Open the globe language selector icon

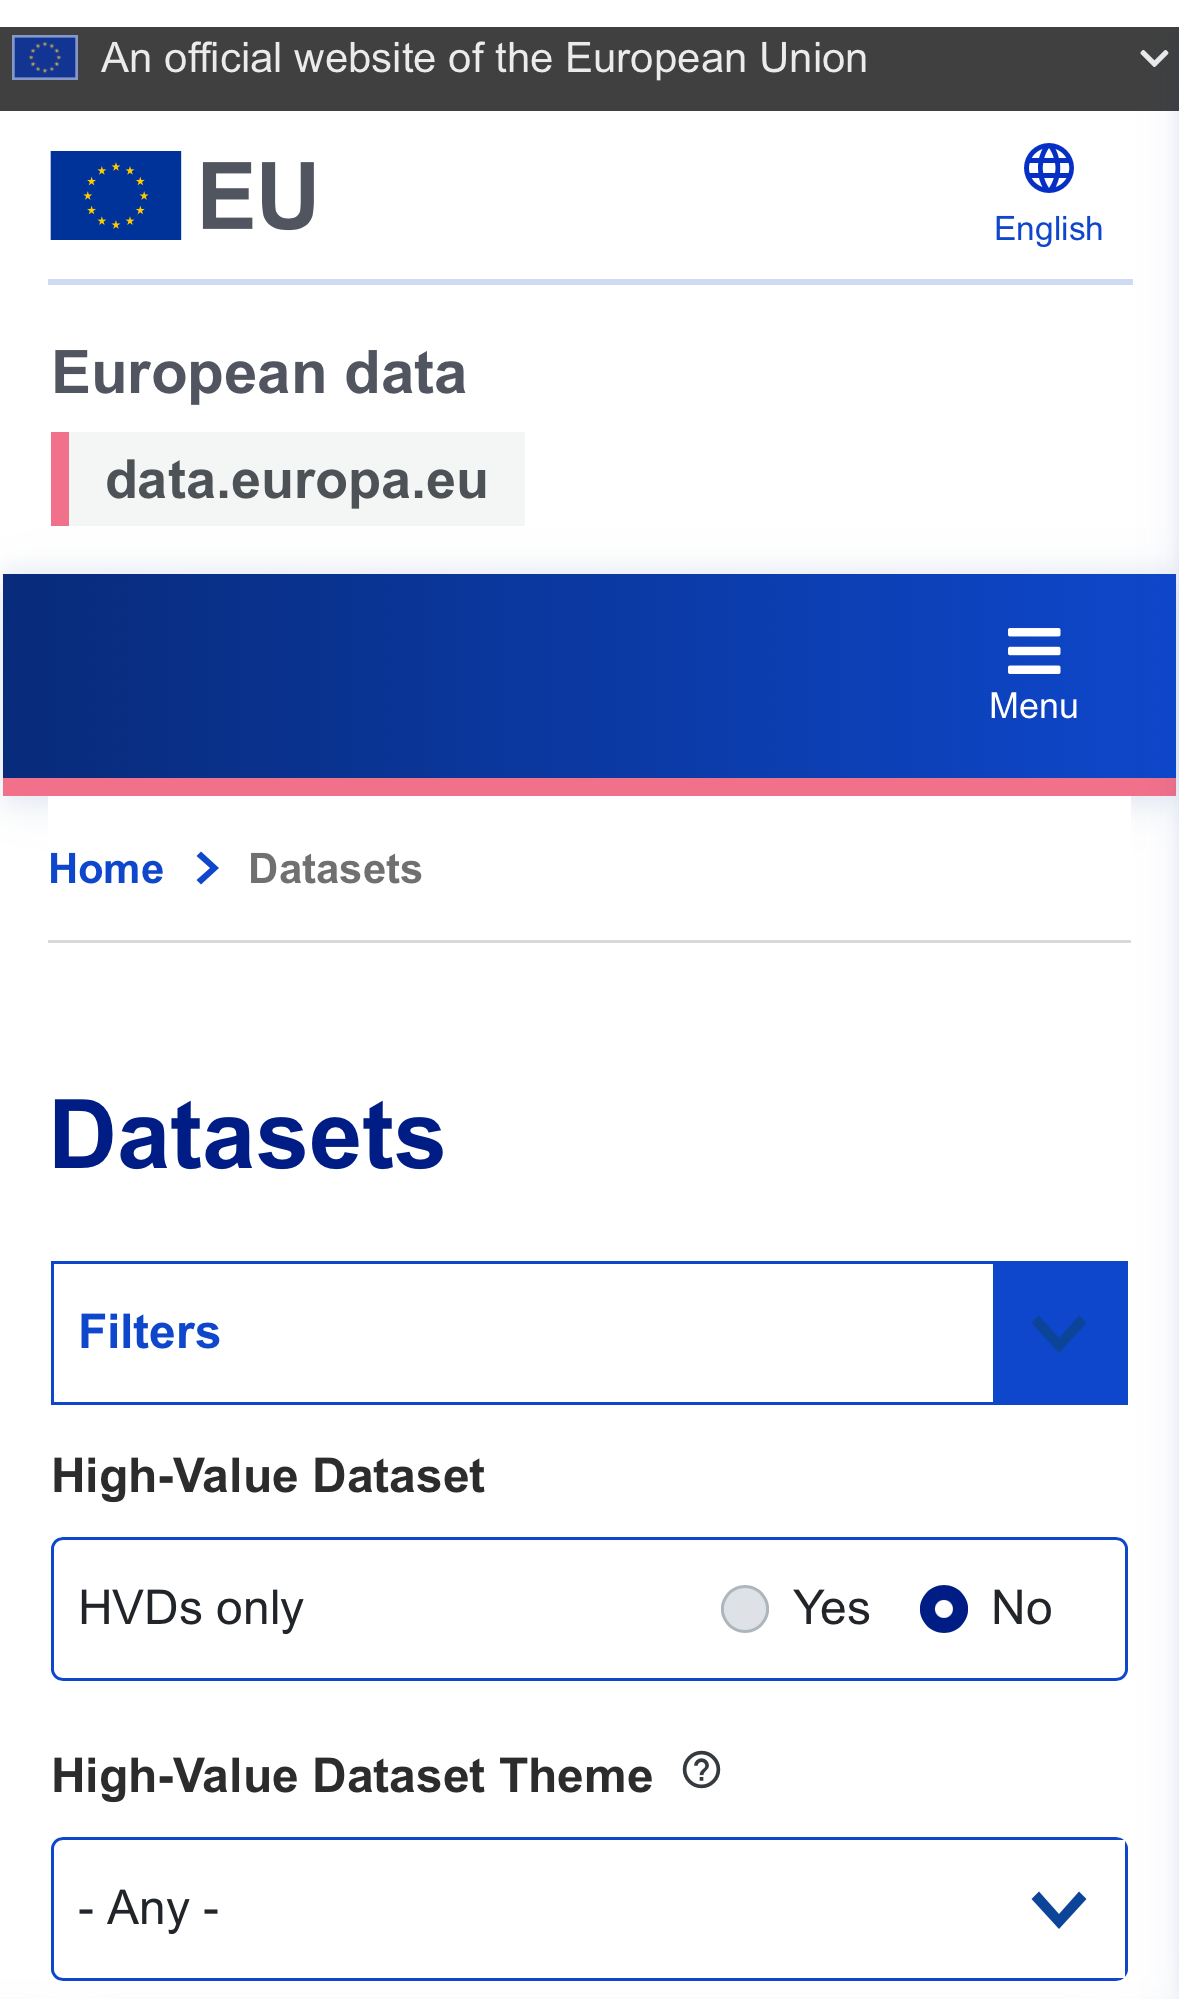point(1048,168)
